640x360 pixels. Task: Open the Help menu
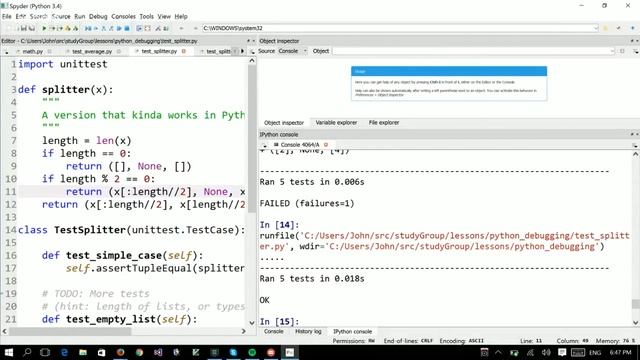181,16
